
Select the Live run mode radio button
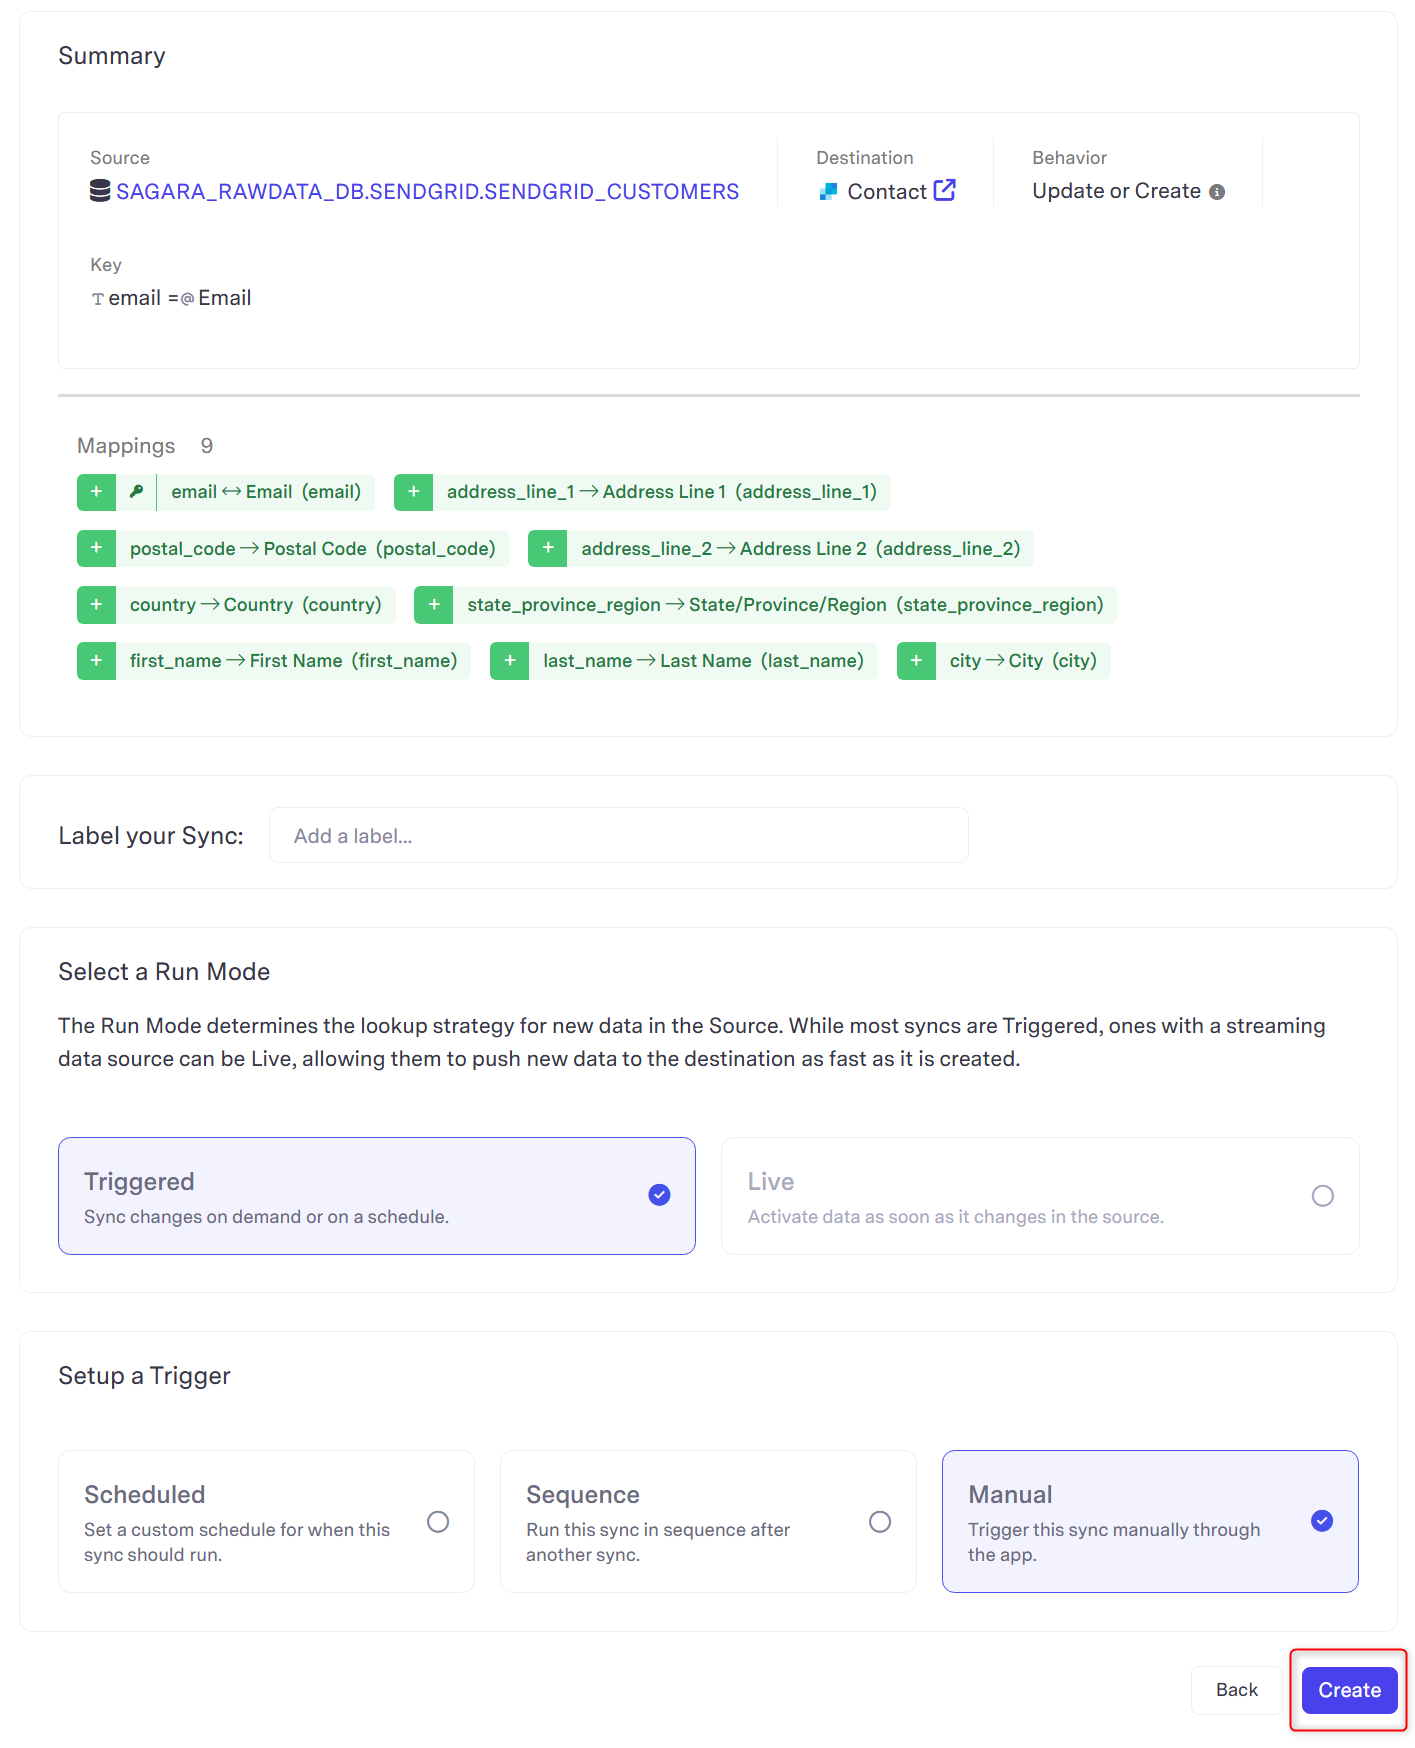1323,1196
